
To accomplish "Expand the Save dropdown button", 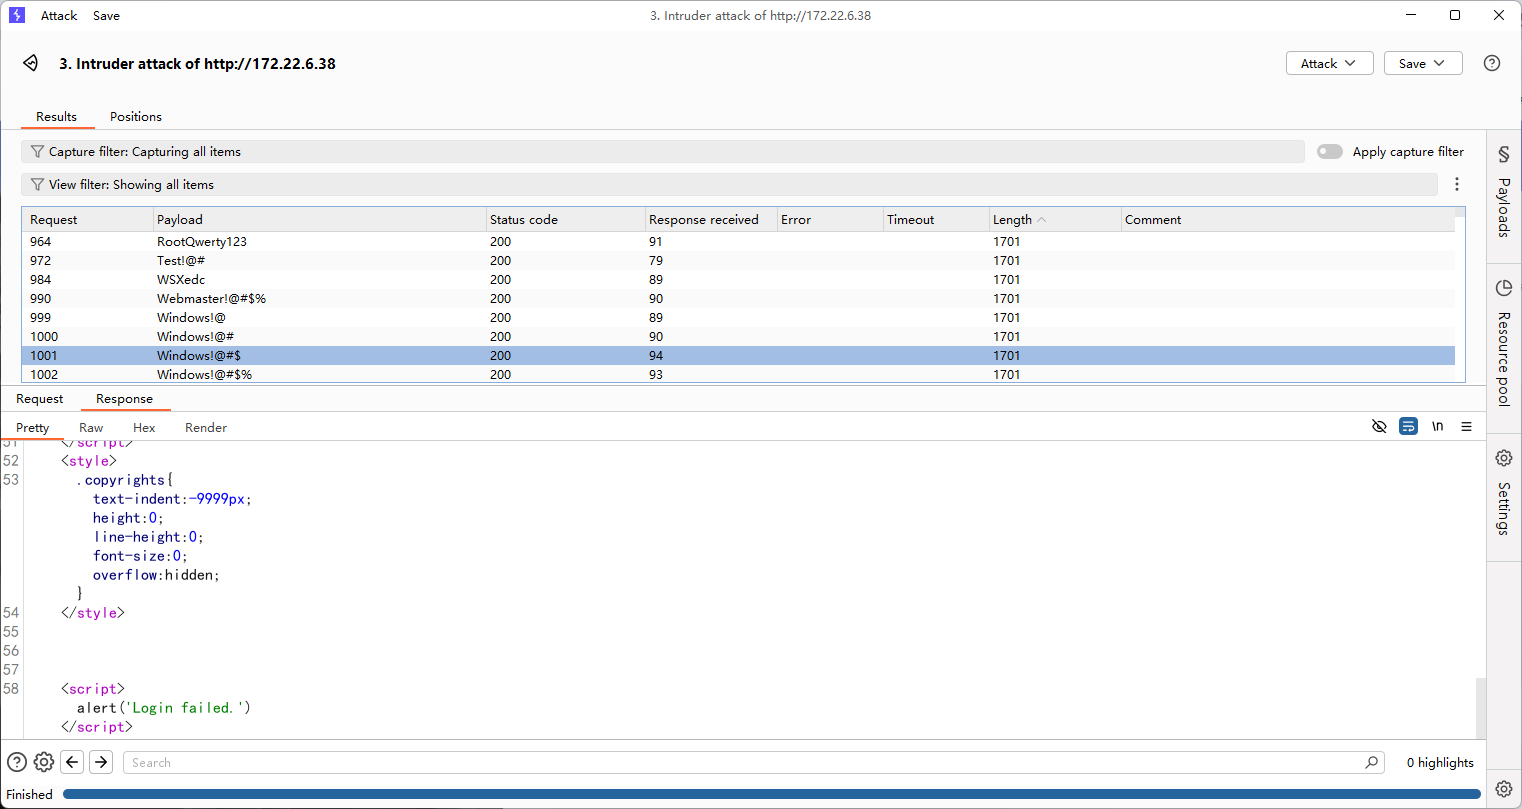I will point(1422,63).
